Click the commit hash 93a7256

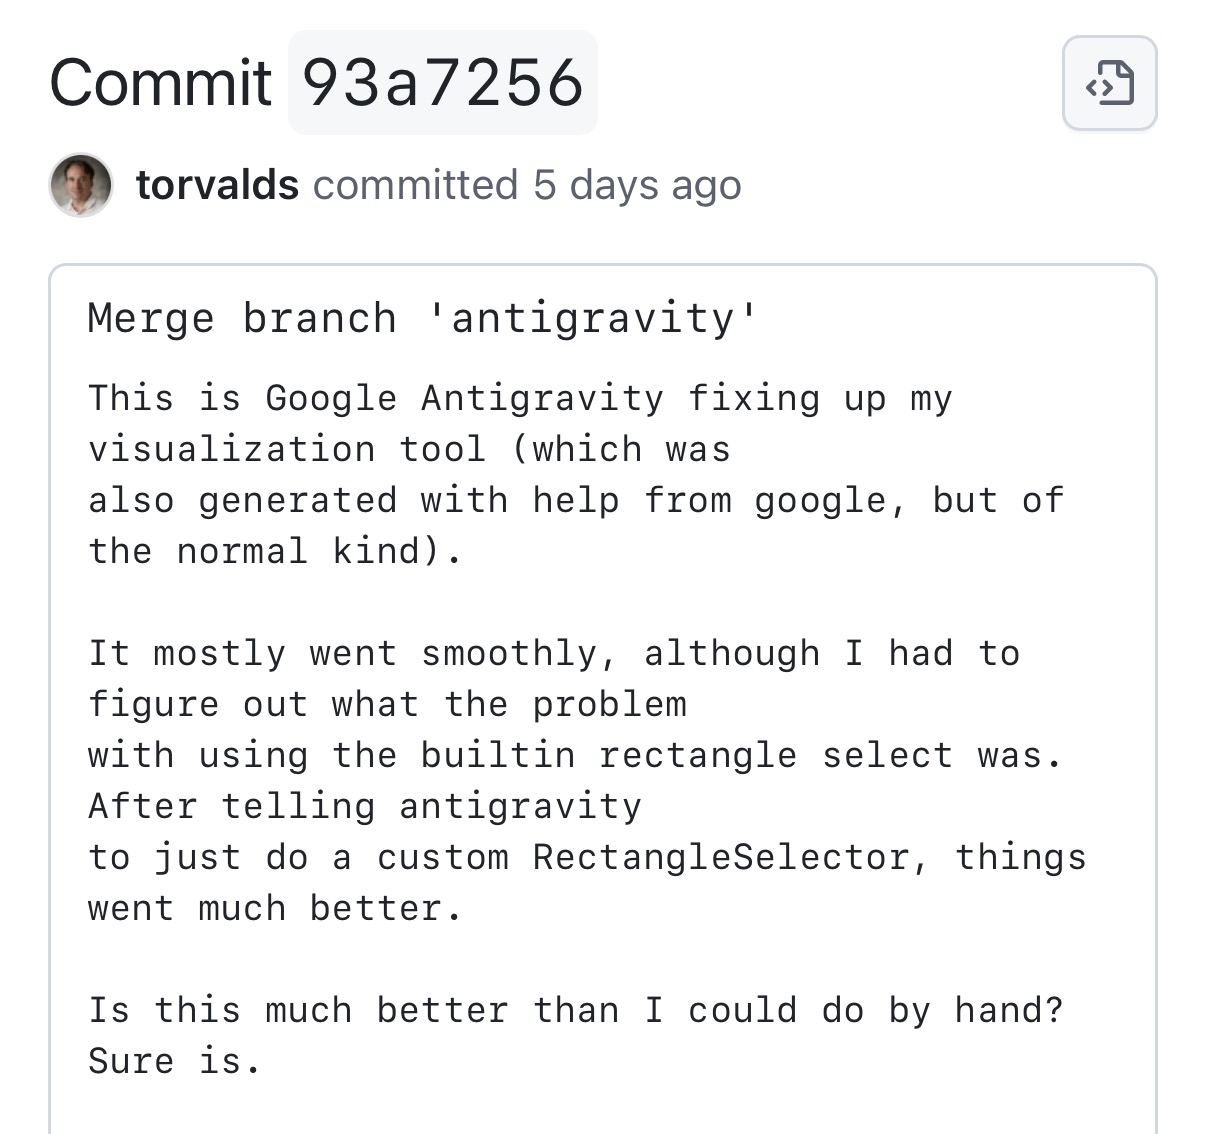(442, 83)
